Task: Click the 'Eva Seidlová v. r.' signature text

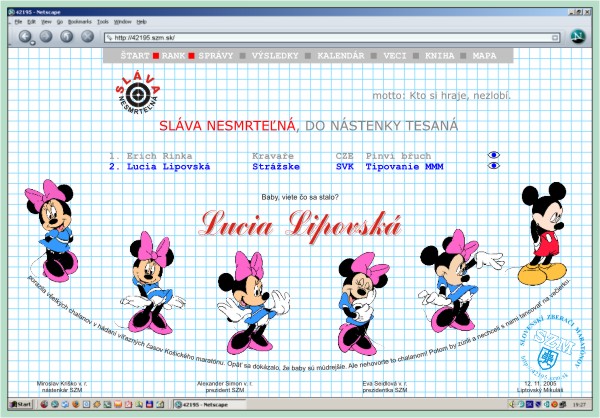Action: coord(385,383)
